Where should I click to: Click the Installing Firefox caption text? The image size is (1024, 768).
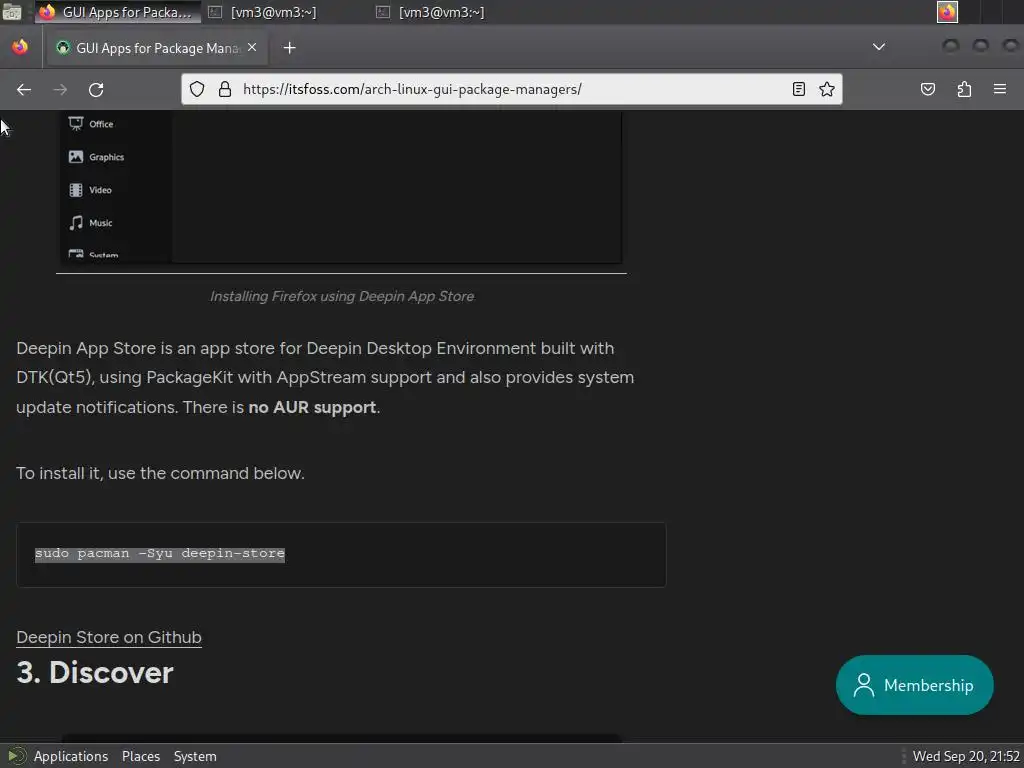click(342, 296)
